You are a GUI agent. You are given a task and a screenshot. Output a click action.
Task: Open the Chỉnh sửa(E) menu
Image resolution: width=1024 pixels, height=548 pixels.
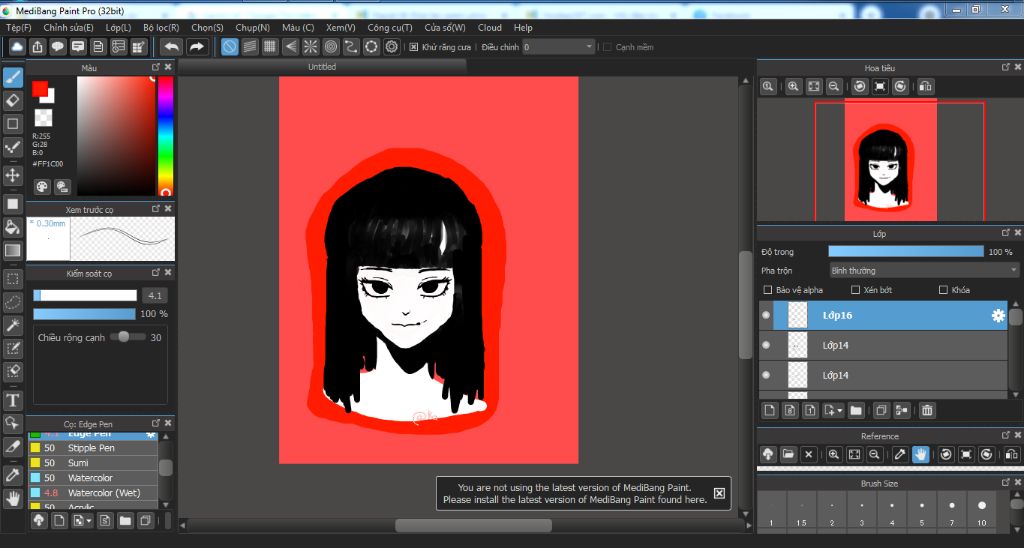pyautogui.click(x=68, y=27)
